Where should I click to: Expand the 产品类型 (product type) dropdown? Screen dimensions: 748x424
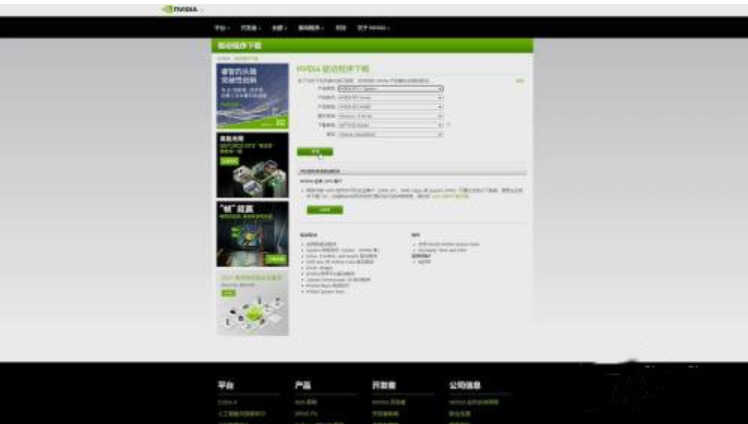(390, 89)
